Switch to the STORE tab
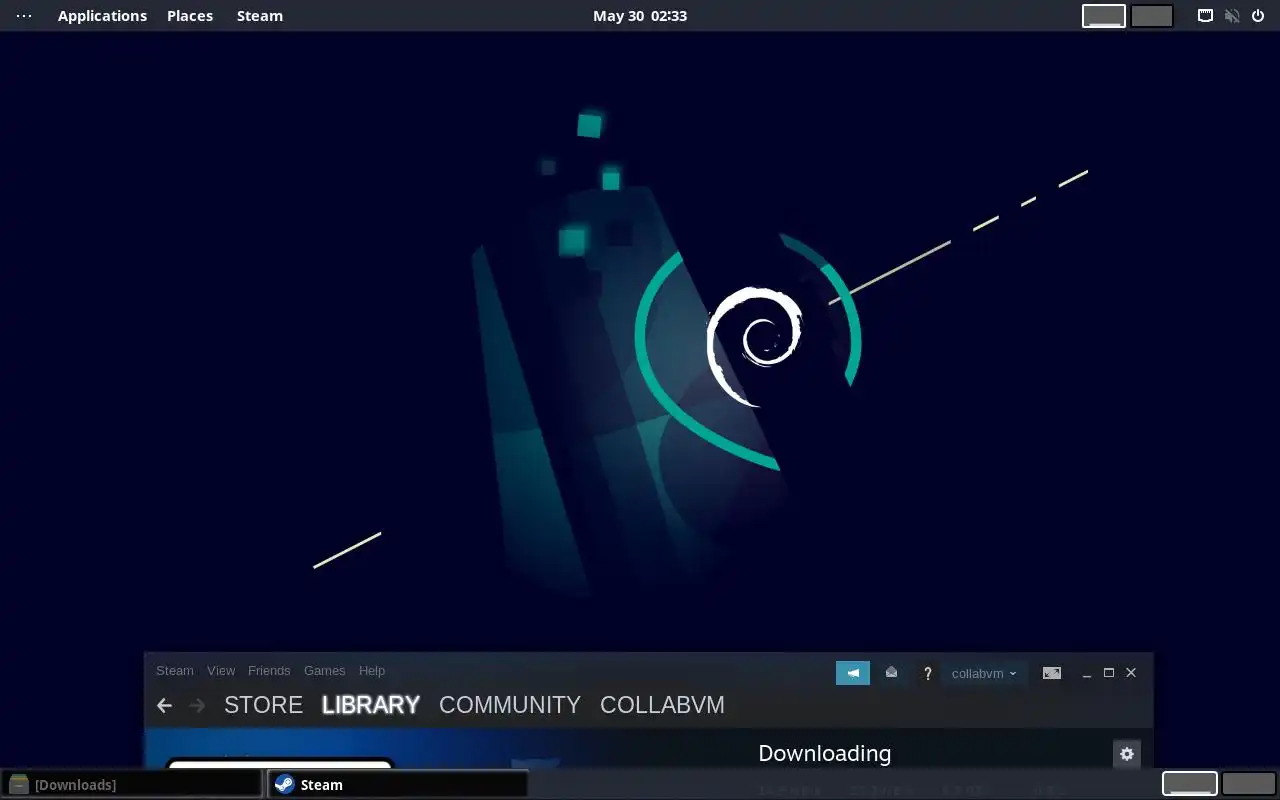The image size is (1280, 800). point(263,705)
